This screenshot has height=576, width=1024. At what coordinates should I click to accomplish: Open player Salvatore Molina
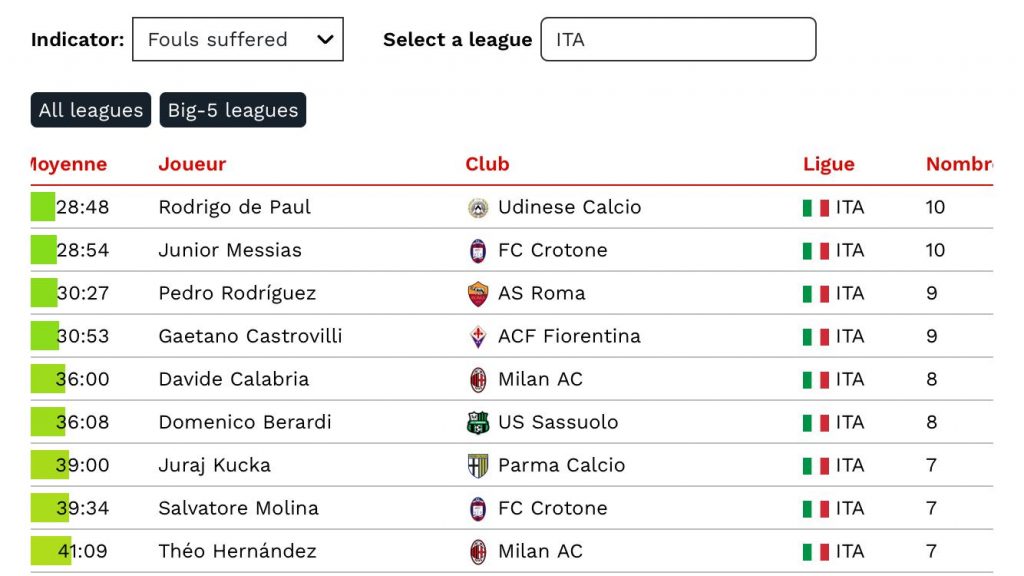[238, 508]
